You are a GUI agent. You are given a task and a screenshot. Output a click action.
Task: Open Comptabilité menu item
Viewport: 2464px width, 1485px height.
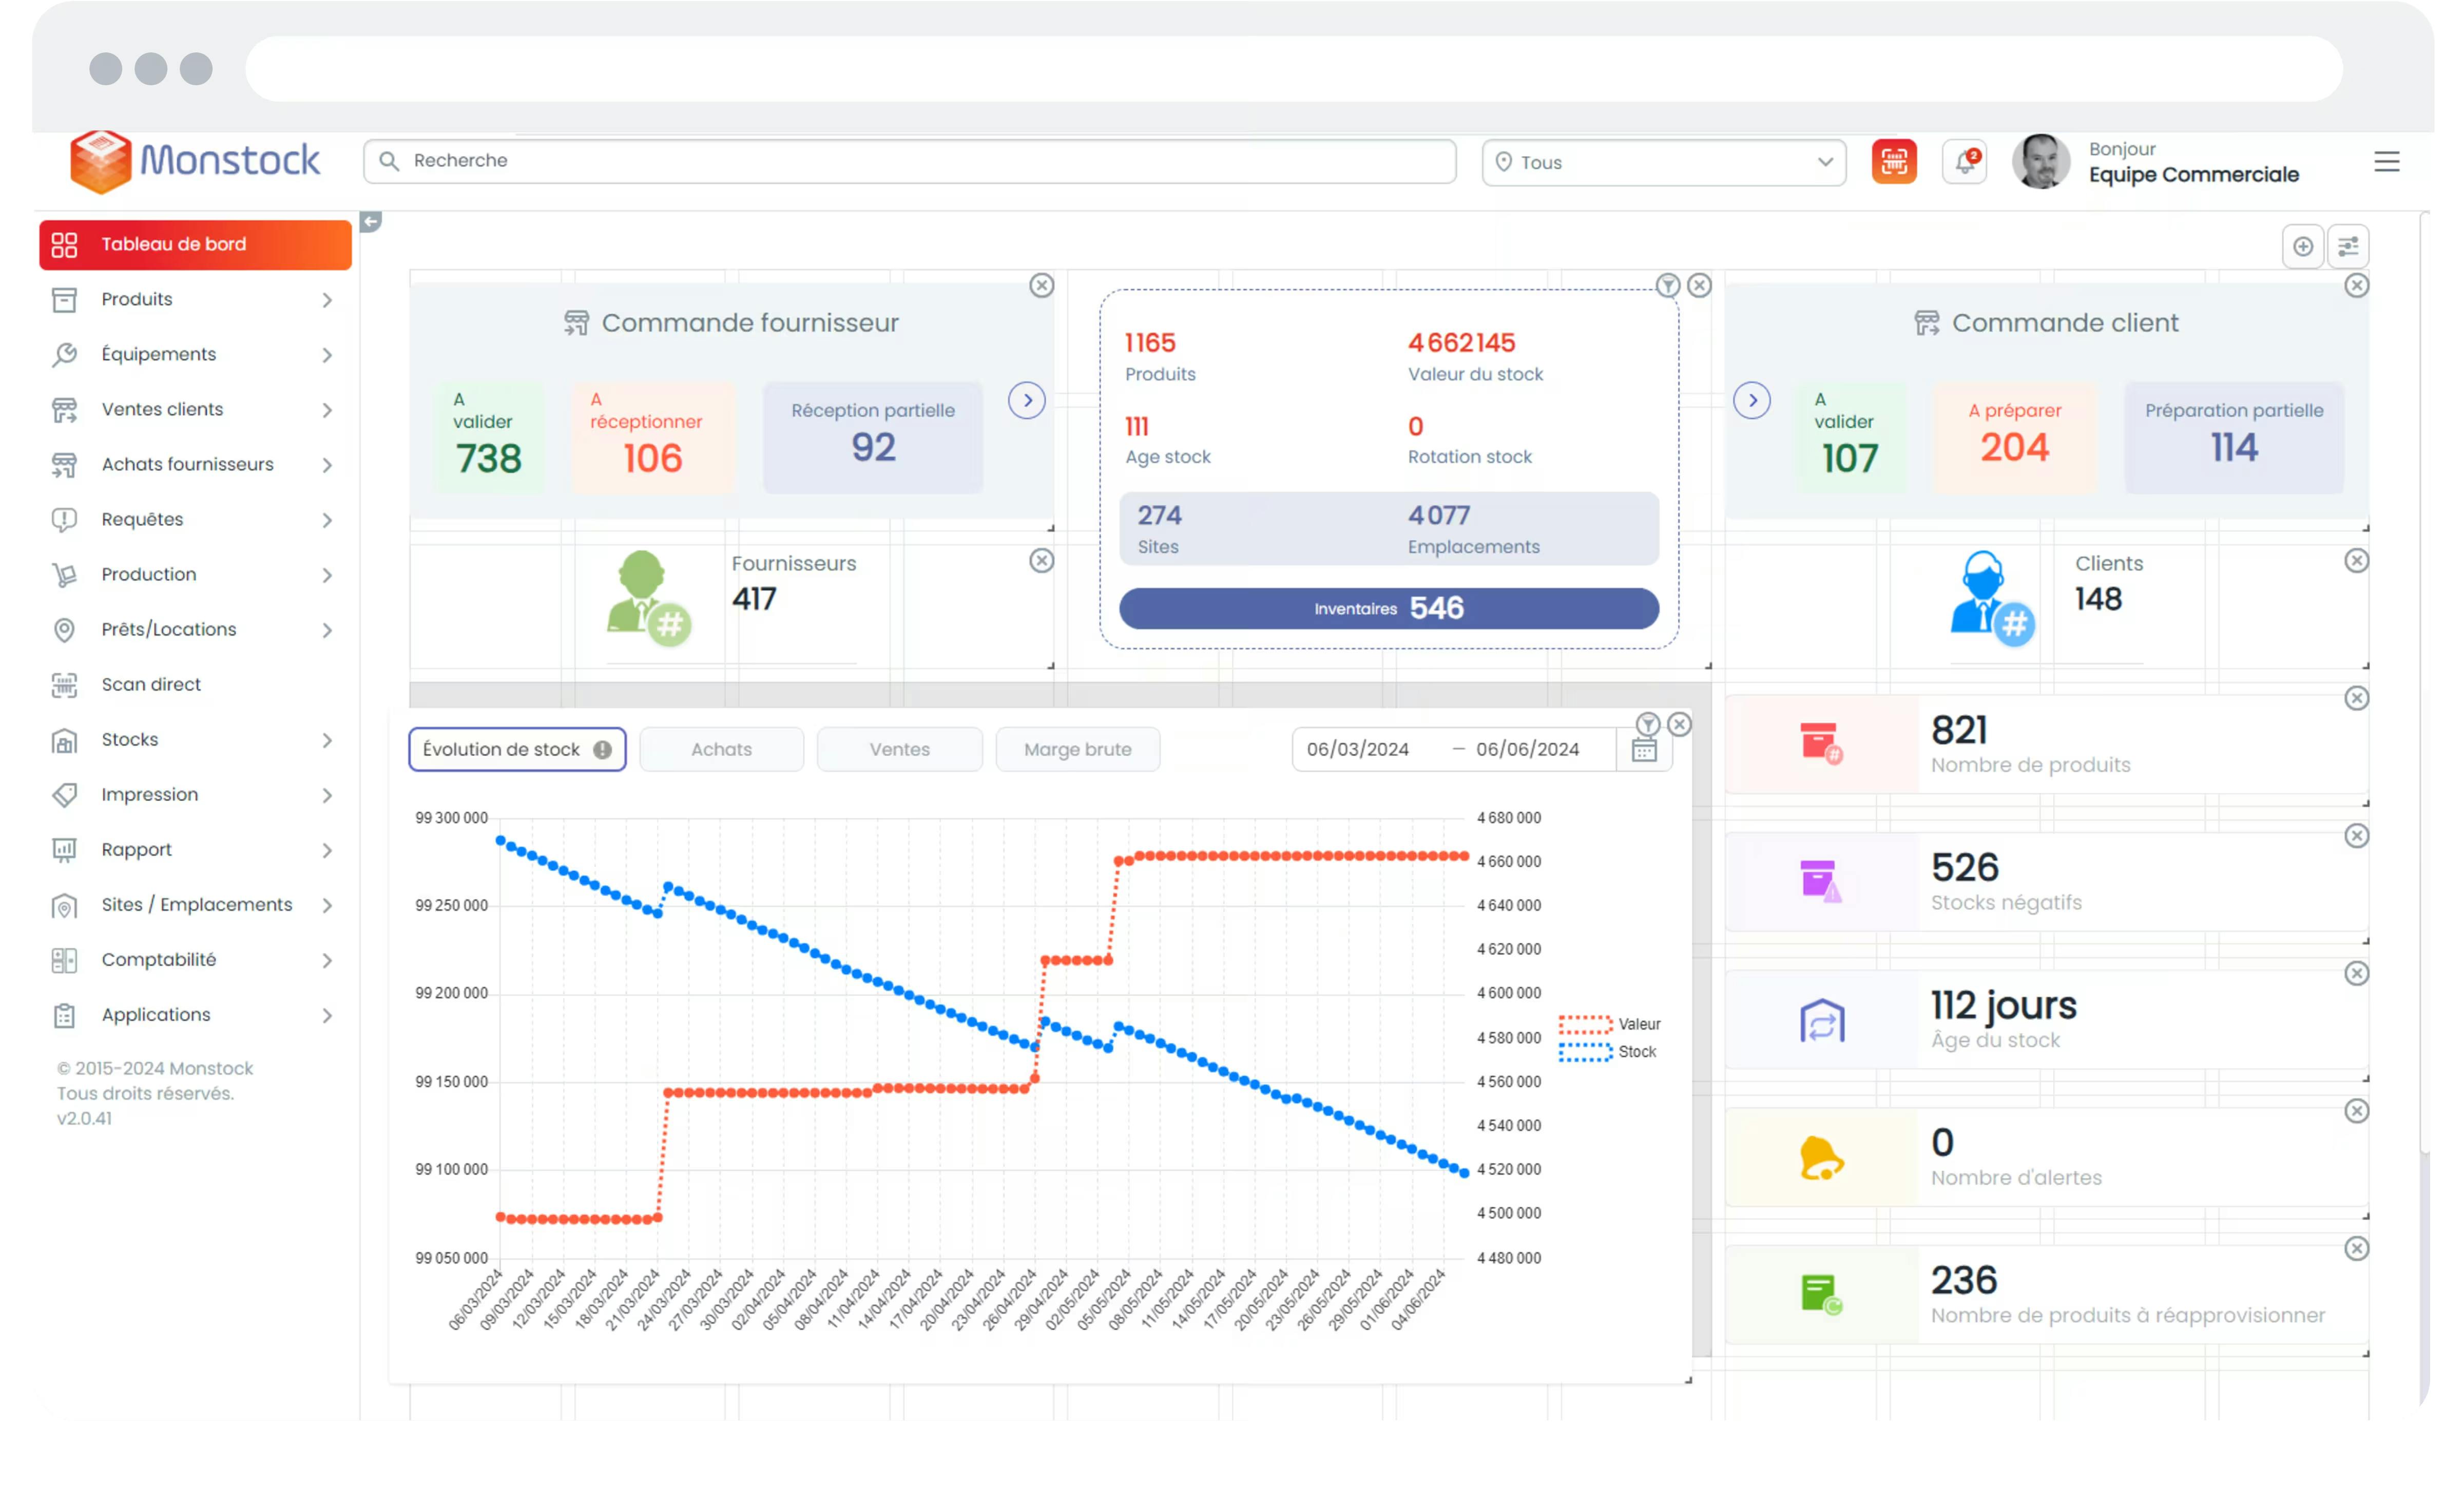195,959
